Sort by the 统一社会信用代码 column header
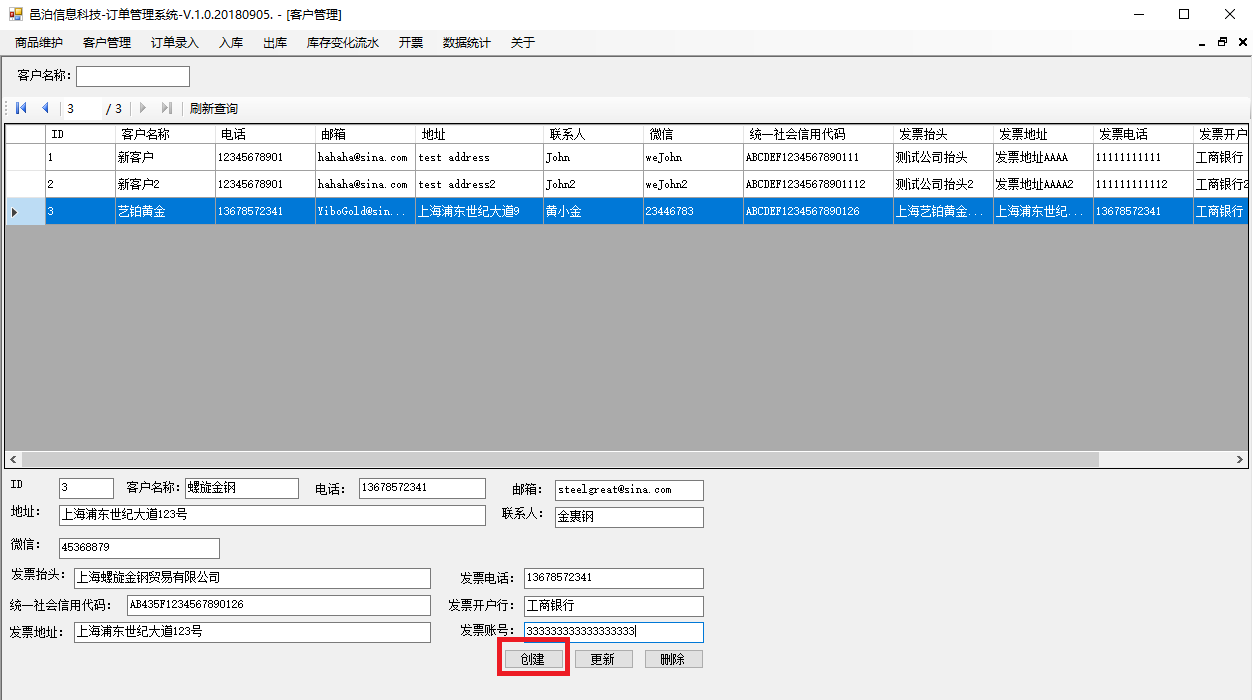 pos(818,134)
